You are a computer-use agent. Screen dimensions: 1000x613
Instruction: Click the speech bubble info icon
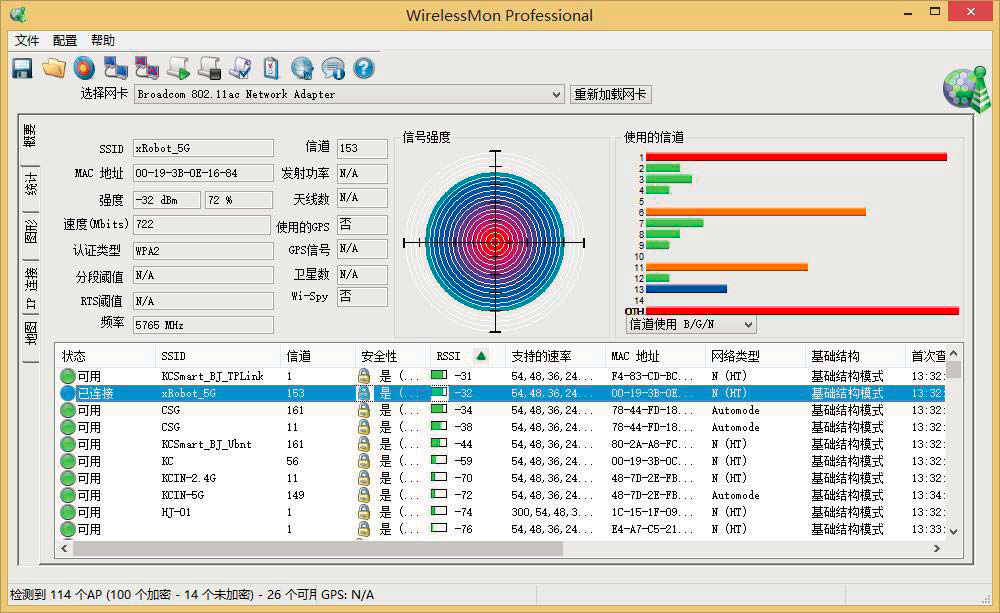(333, 68)
